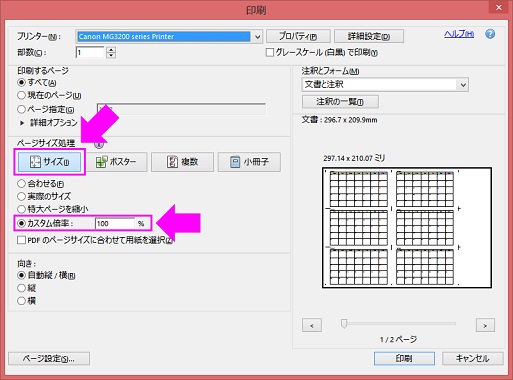
Task: Go to the previous preview page arrow
Action: (x=312, y=325)
